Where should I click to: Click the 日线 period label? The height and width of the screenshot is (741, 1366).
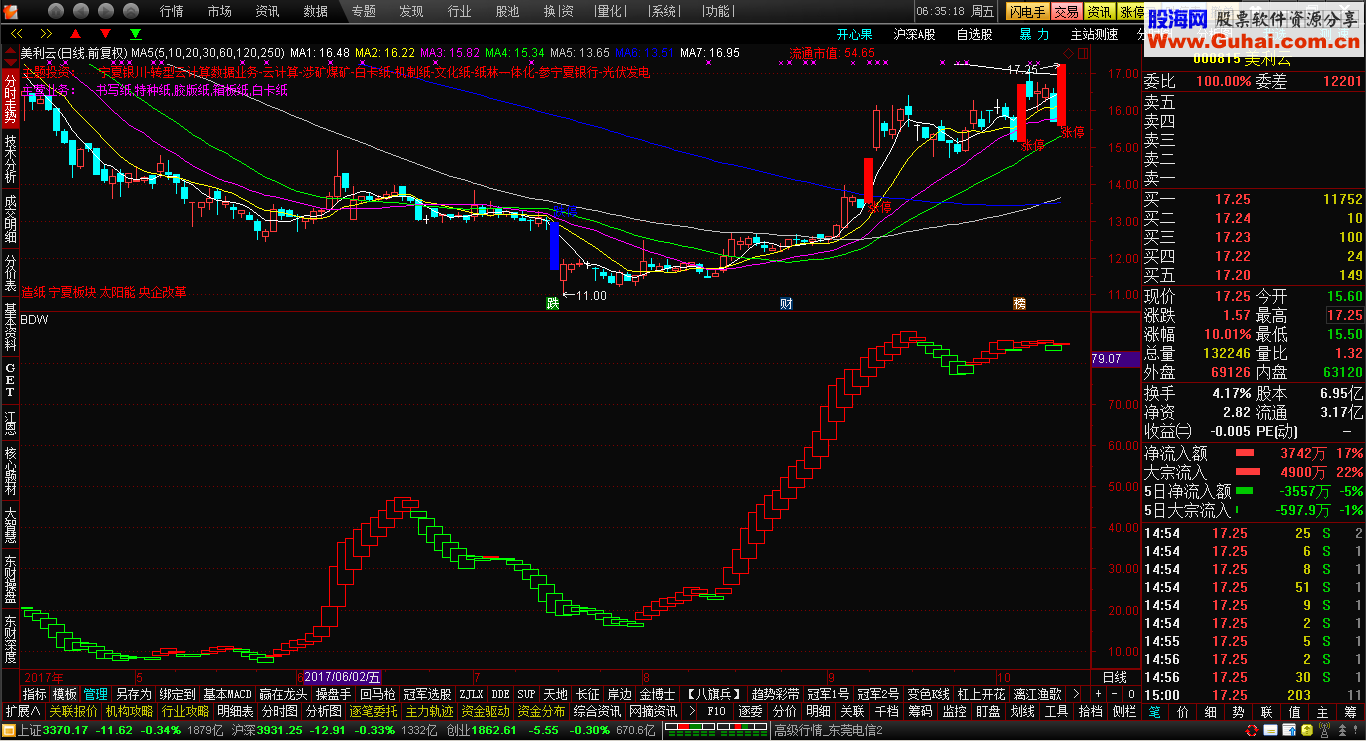[x=1114, y=677]
